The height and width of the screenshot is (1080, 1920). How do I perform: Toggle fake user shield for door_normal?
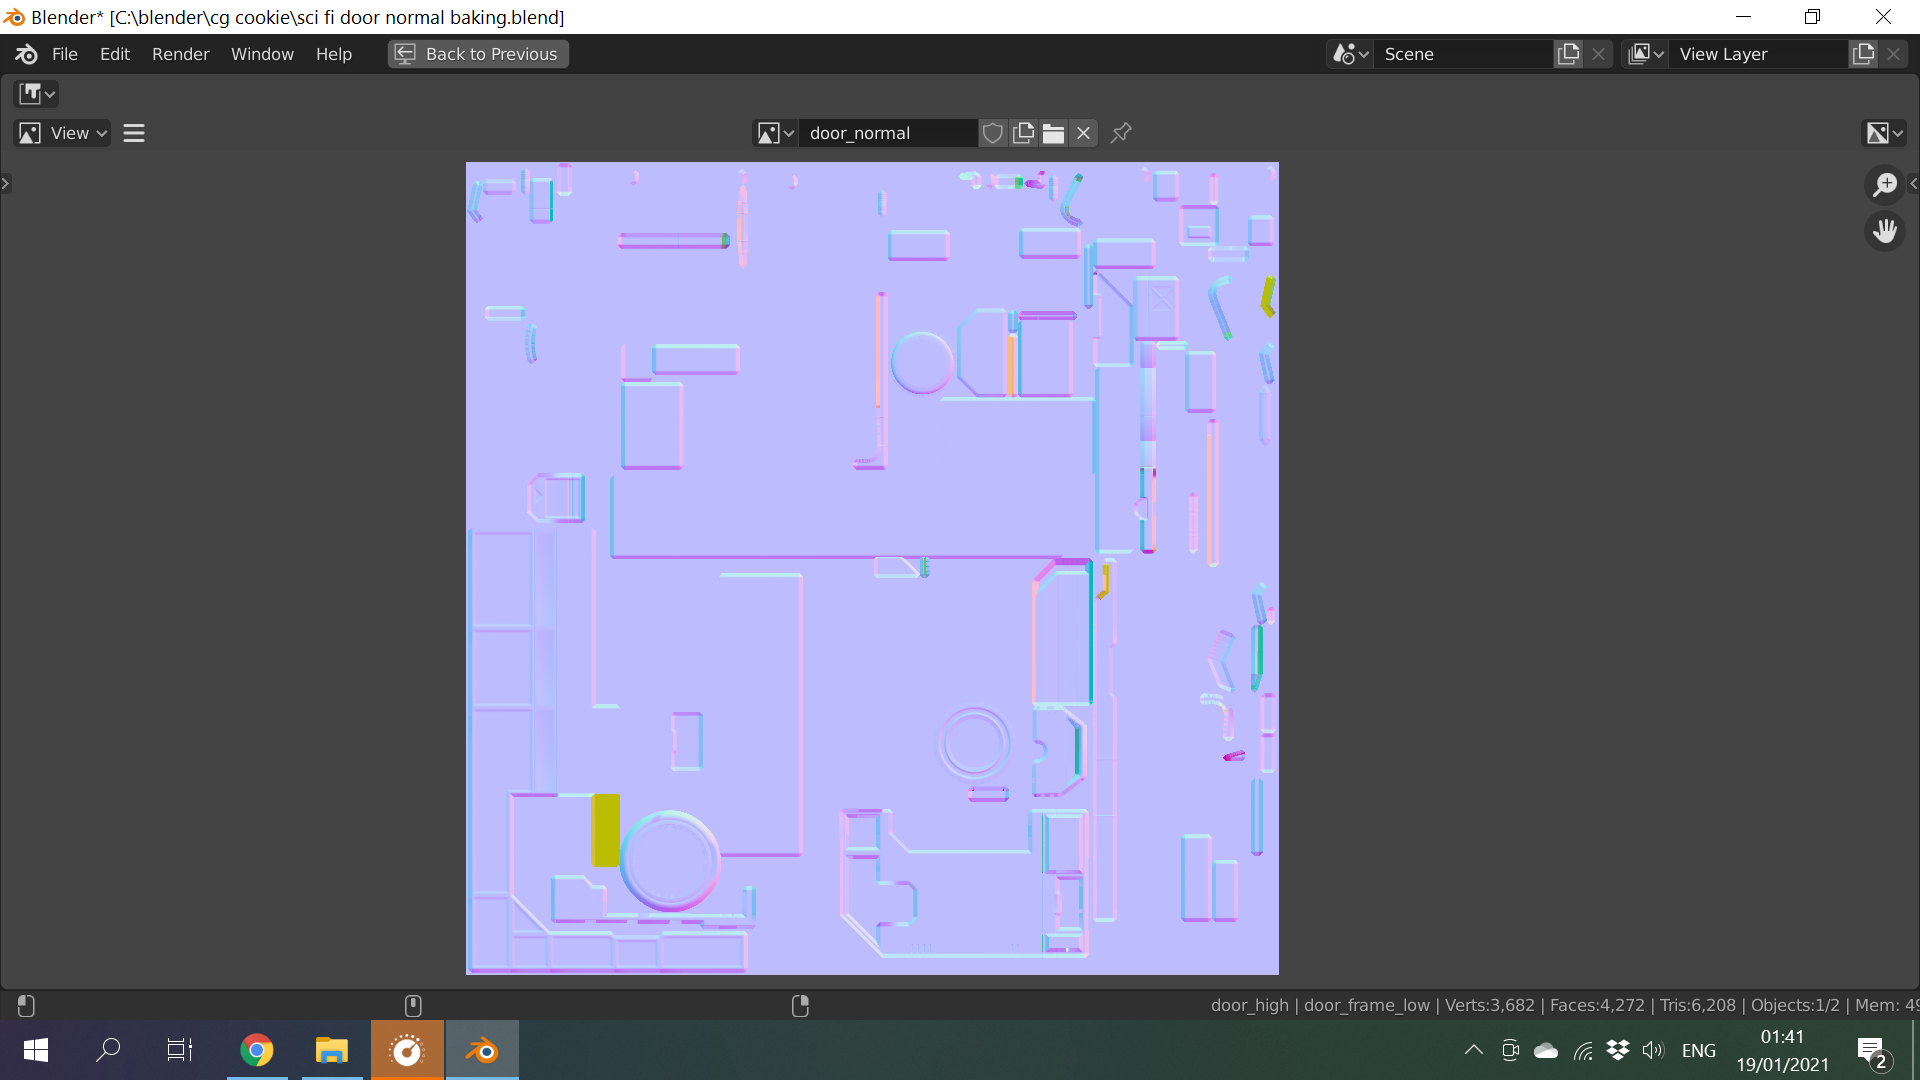pos(992,133)
